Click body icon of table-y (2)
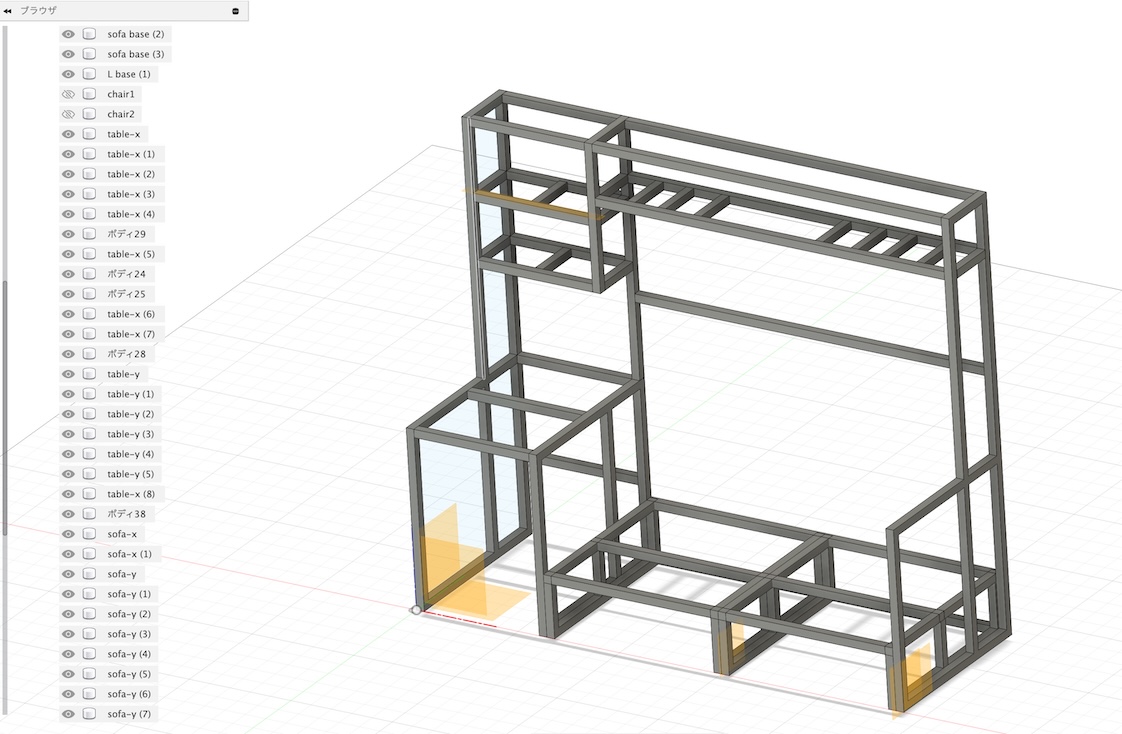This screenshot has width=1122, height=734. tap(89, 414)
